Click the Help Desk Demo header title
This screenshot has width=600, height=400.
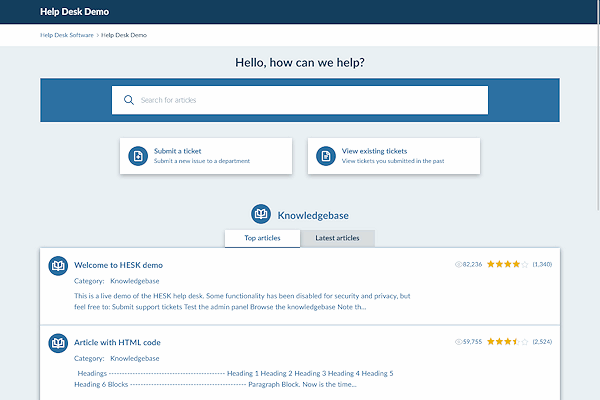point(74,12)
